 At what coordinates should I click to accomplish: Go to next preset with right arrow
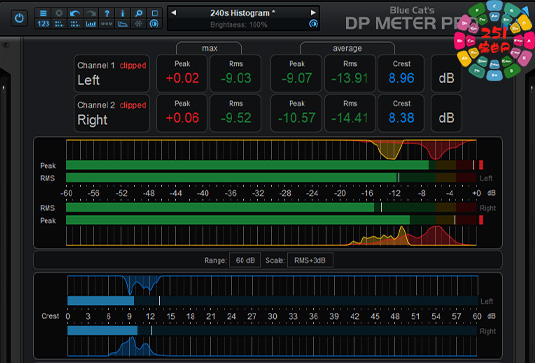coord(313,13)
